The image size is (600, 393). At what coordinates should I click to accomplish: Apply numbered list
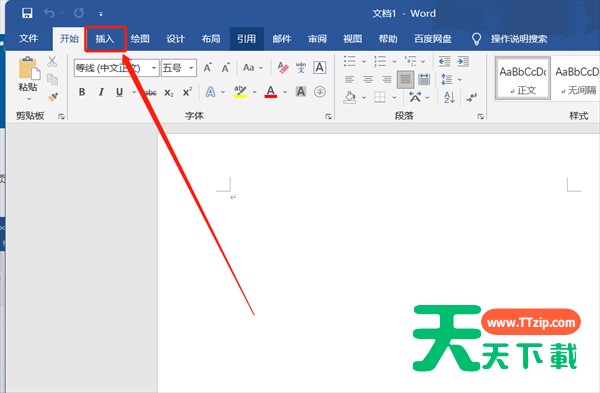click(x=380, y=61)
